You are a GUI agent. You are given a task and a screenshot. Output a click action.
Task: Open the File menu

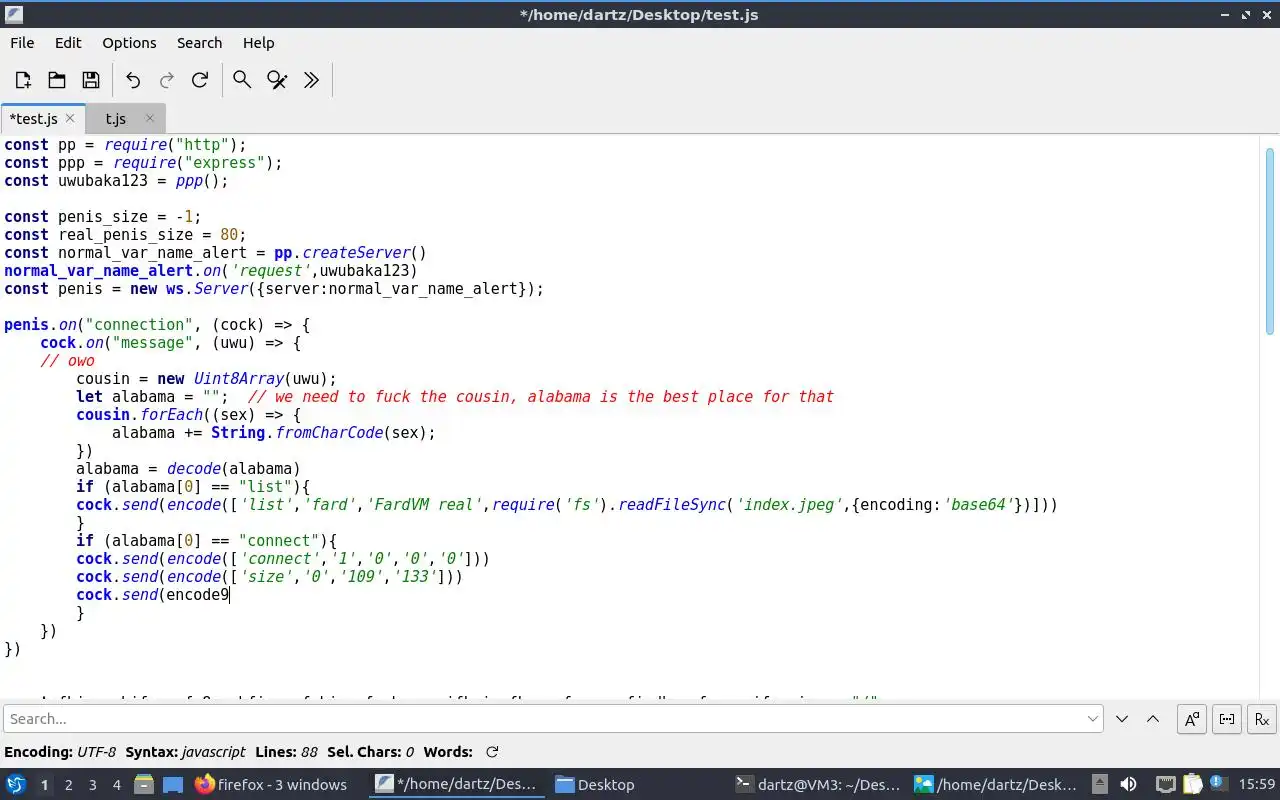click(22, 43)
